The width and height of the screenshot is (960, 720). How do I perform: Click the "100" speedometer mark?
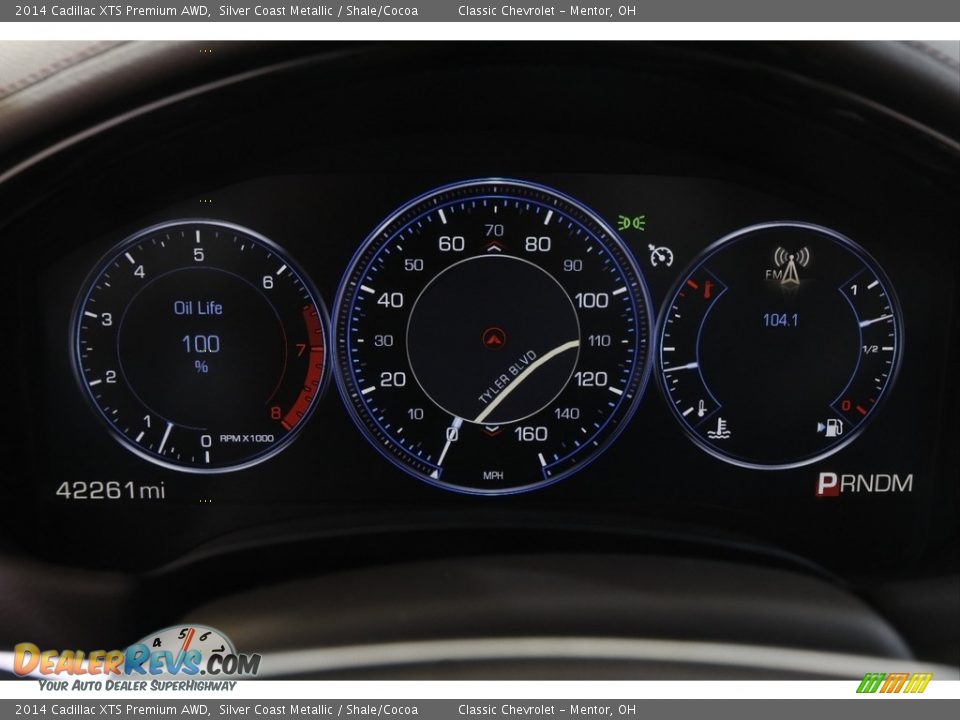(x=591, y=300)
